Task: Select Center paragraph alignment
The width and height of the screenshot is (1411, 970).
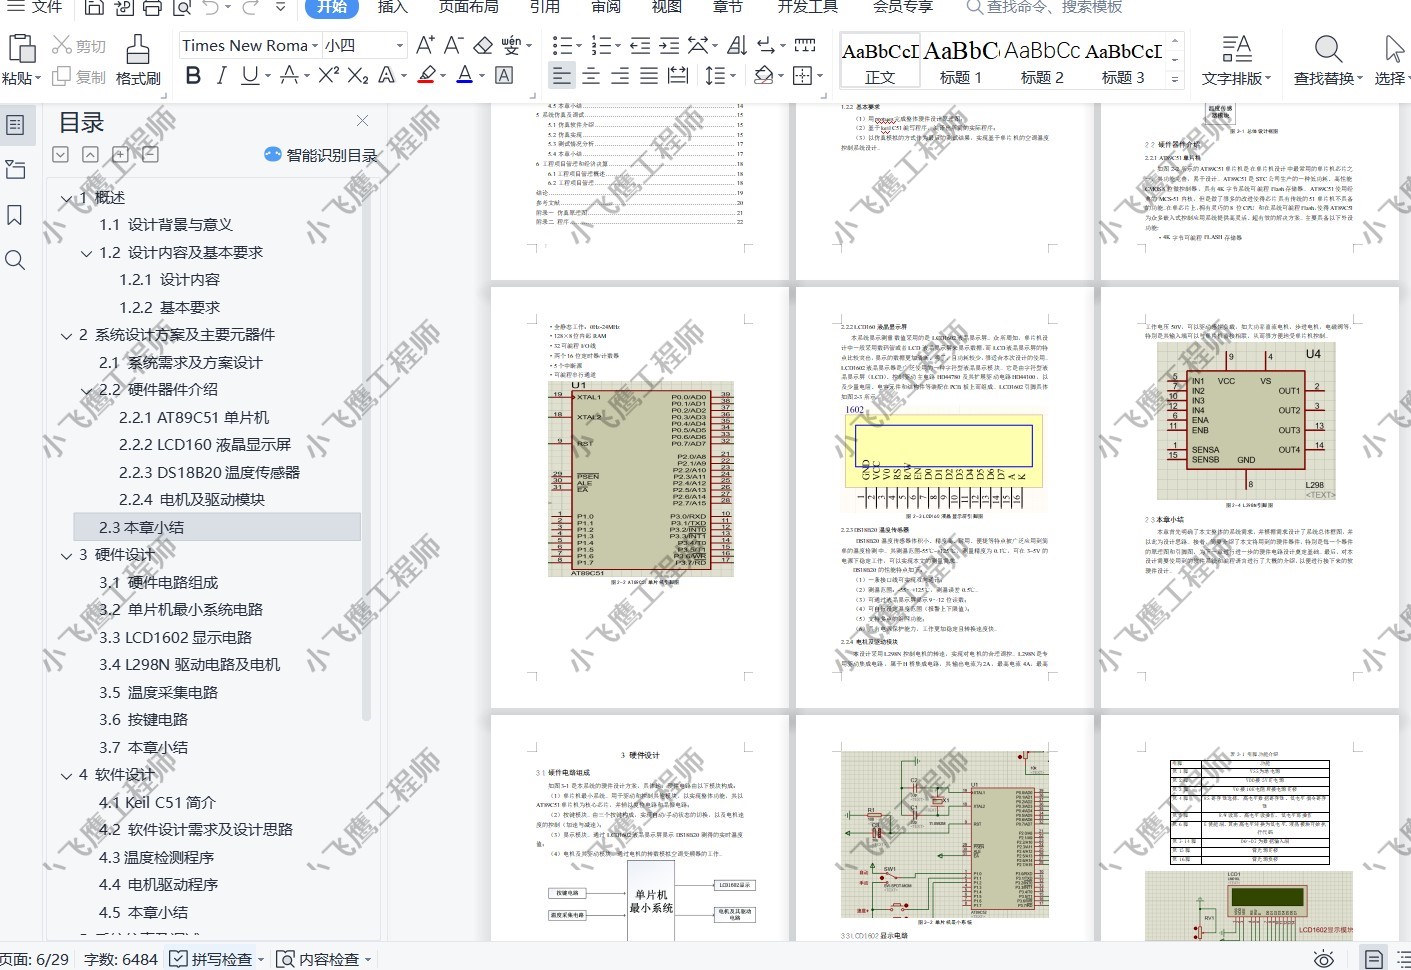Action: point(591,75)
